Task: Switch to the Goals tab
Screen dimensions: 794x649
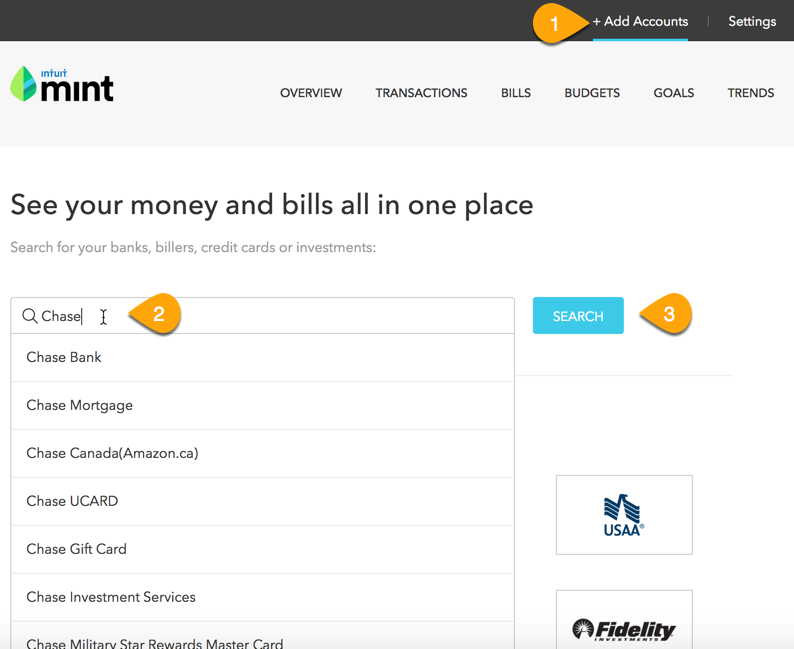Action: (x=673, y=93)
